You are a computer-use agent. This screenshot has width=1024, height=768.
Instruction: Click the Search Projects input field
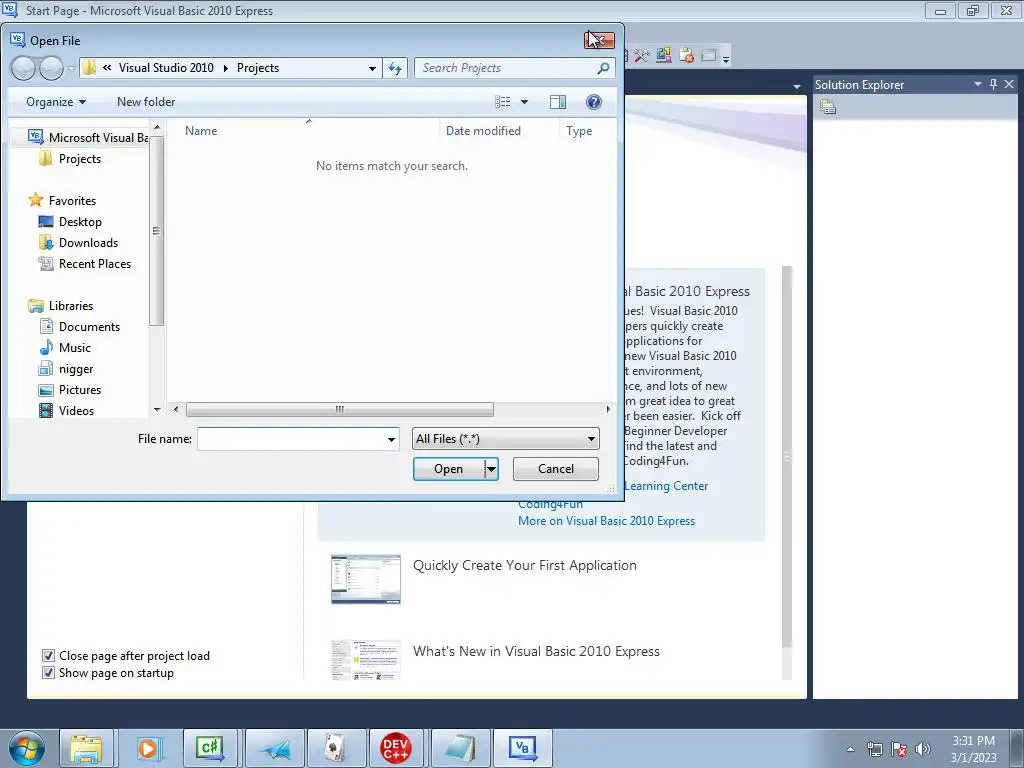coord(506,68)
